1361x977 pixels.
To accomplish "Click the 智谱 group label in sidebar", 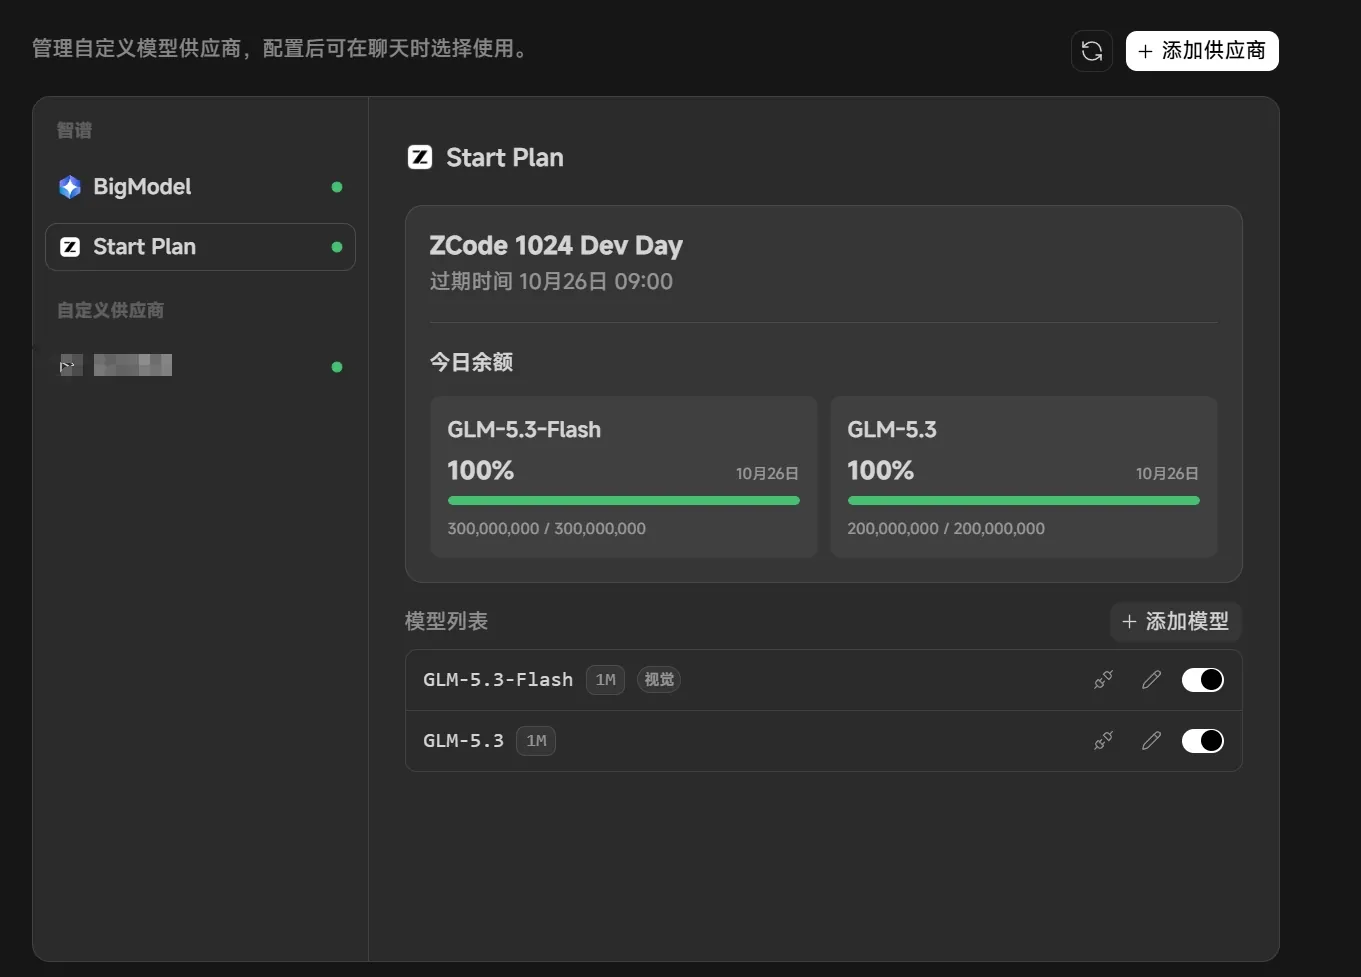I will [74, 131].
